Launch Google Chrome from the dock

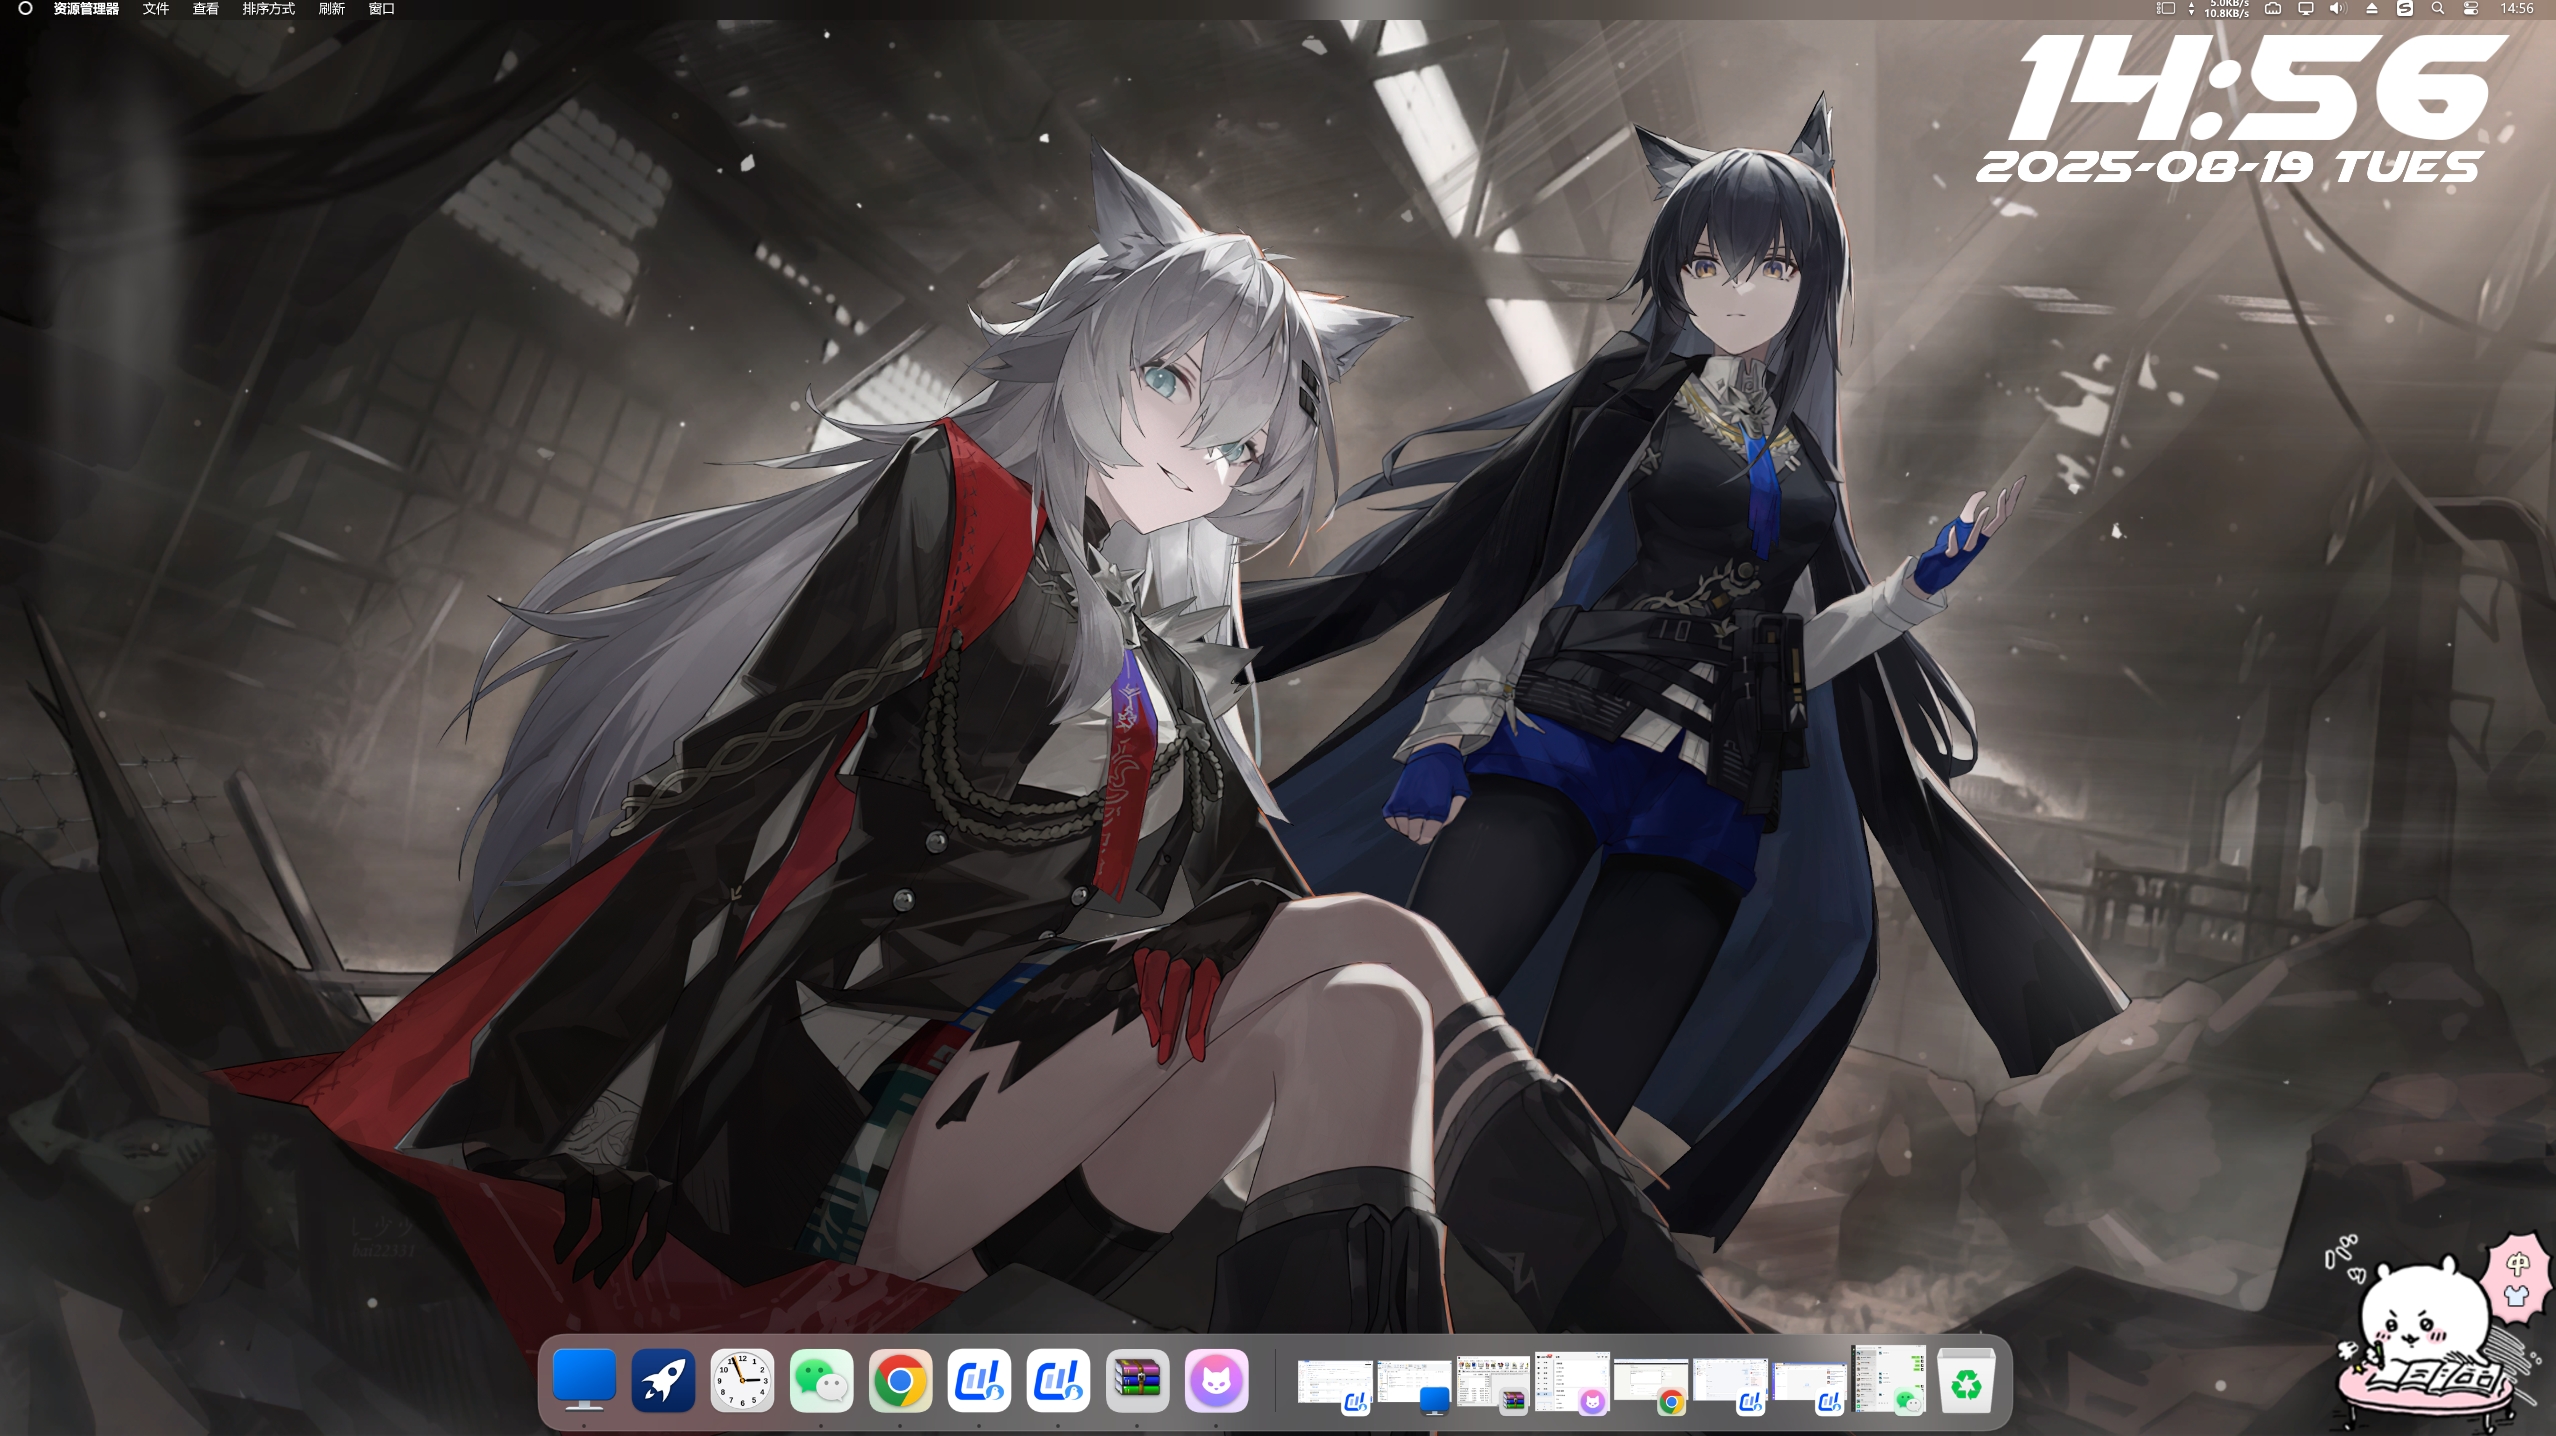[x=900, y=1380]
